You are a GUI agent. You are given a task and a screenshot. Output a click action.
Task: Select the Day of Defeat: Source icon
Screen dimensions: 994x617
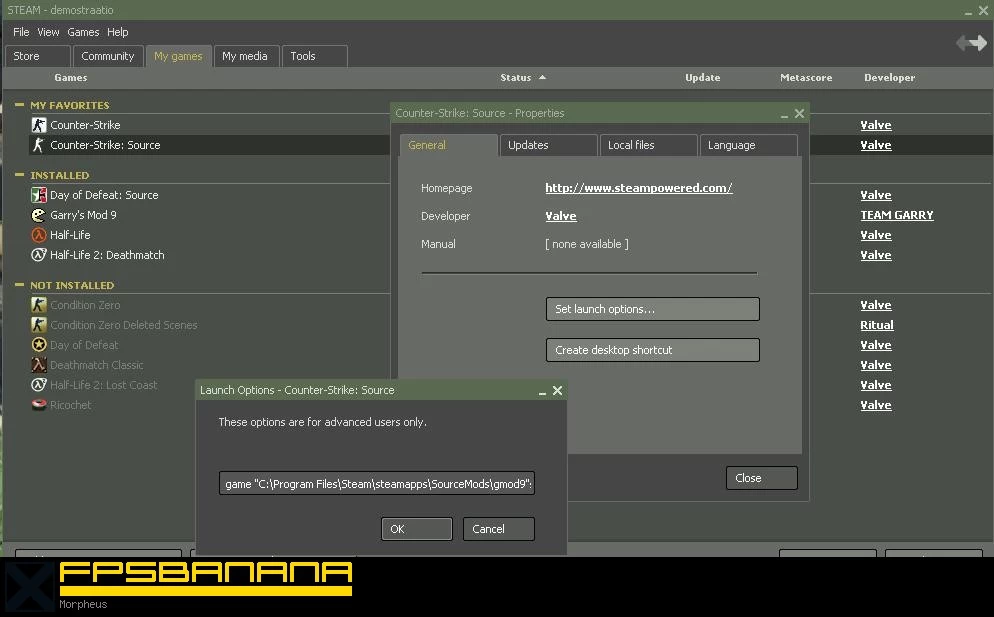point(39,195)
